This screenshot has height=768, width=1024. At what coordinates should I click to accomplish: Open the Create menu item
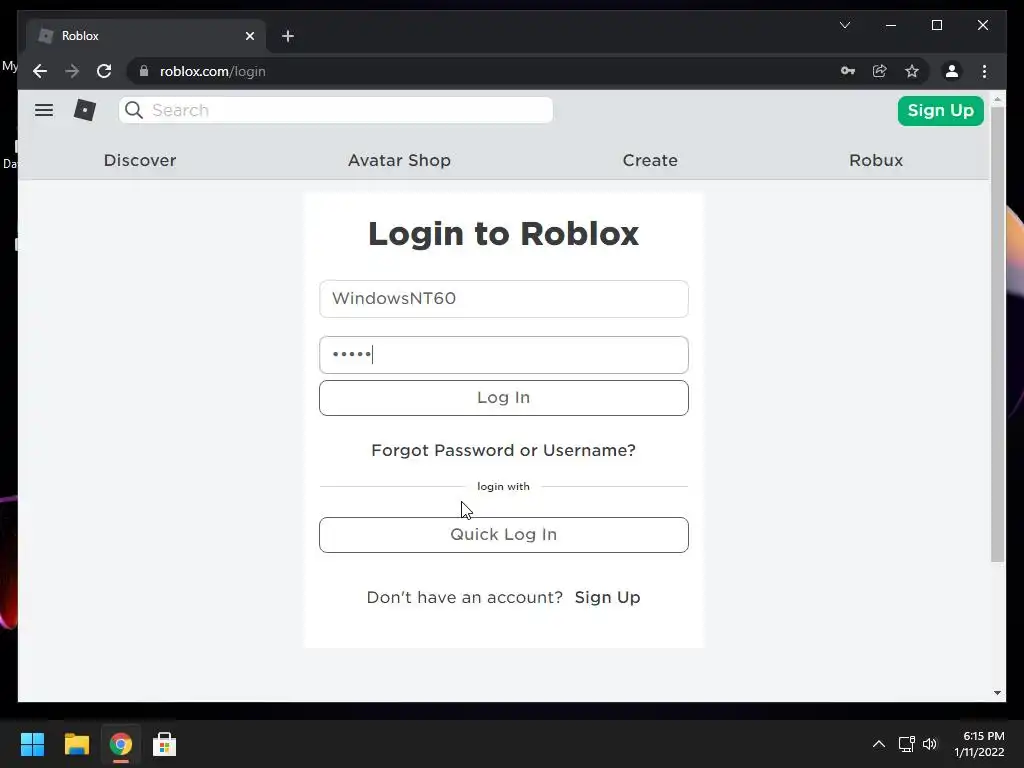[x=650, y=160]
